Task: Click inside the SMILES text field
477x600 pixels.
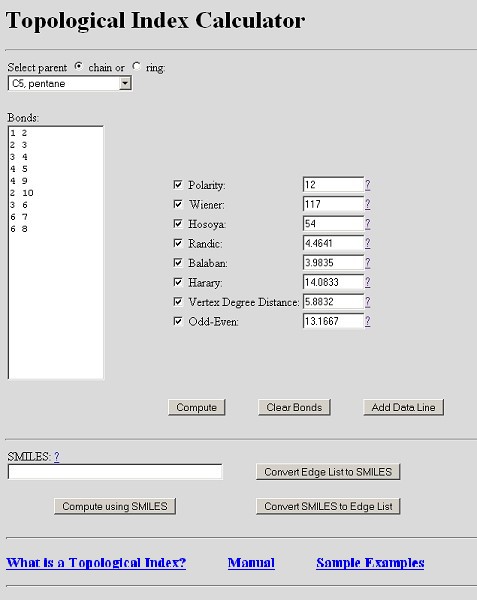Action: [115, 472]
